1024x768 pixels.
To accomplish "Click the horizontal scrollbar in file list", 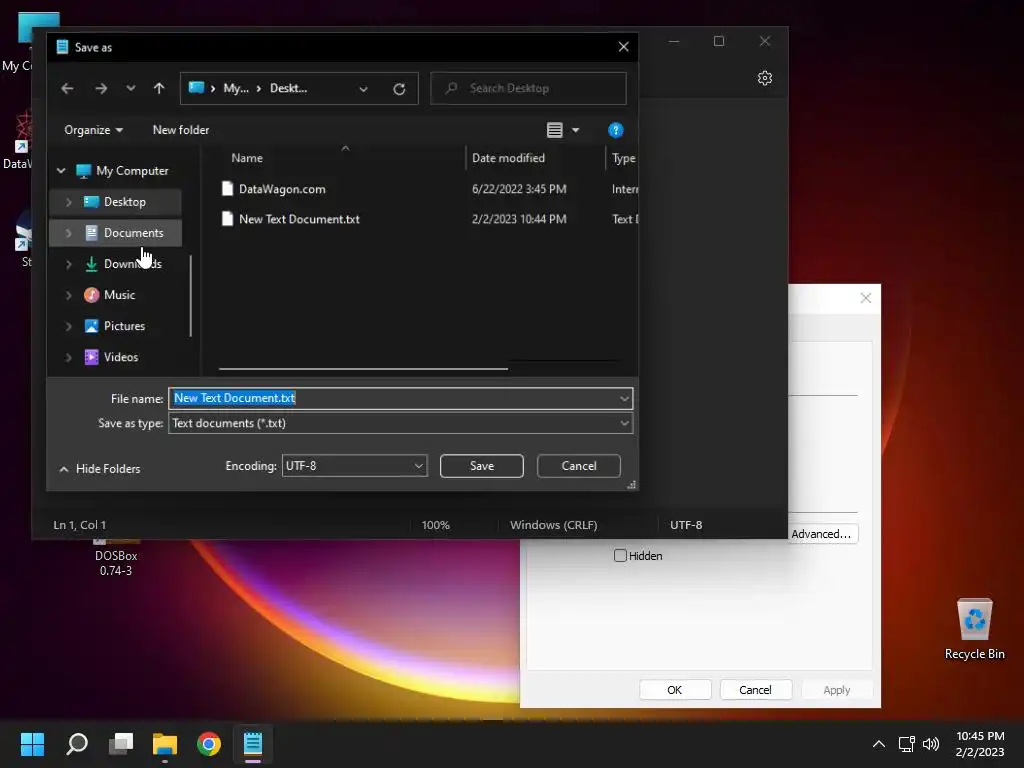I will tap(363, 368).
